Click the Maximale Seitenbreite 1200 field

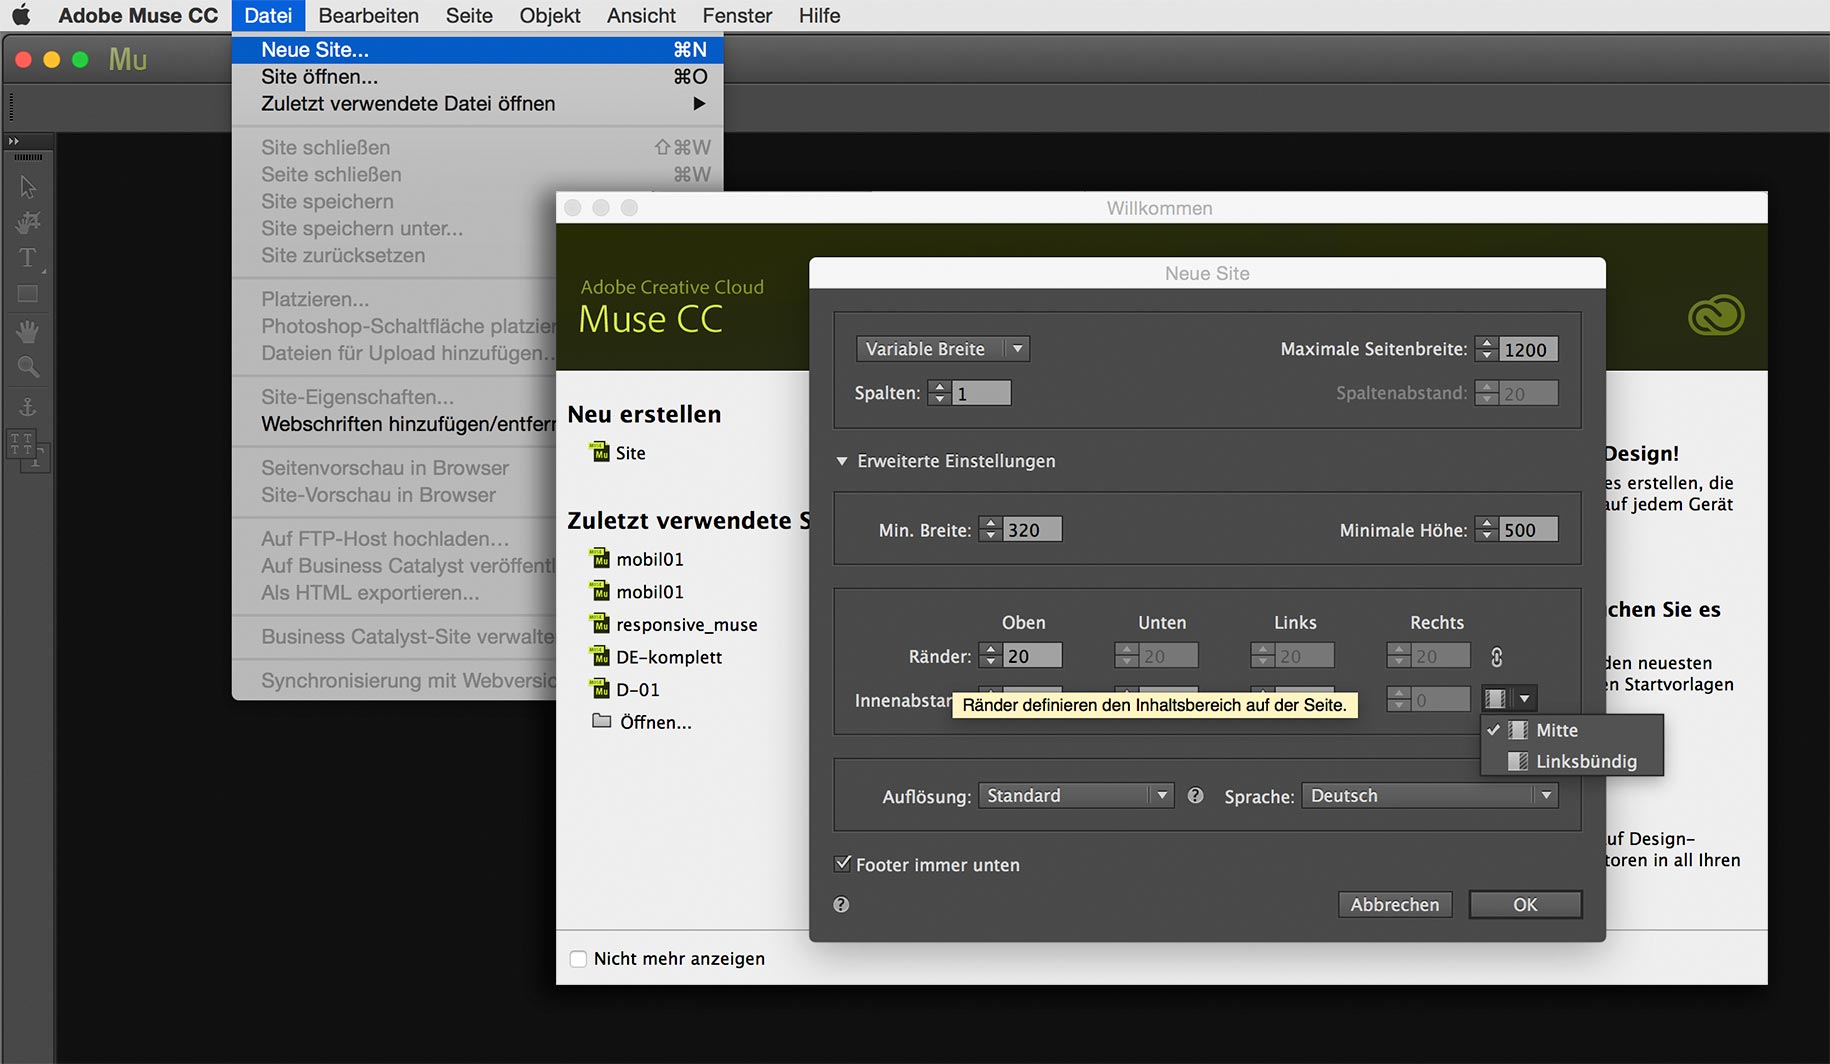[1528, 350]
